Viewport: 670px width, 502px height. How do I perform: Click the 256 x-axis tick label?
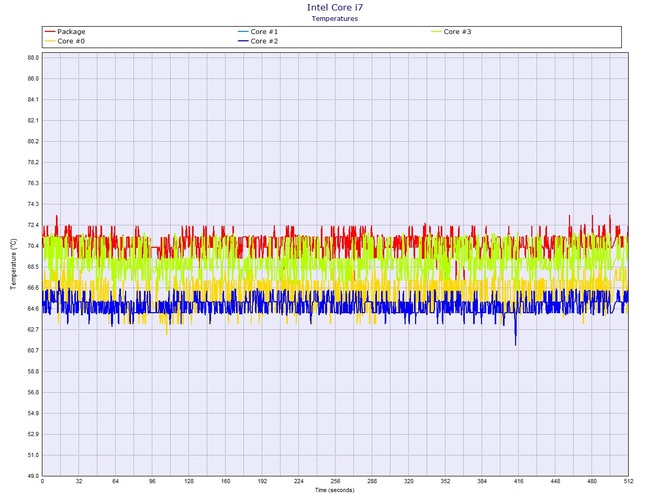click(335, 481)
